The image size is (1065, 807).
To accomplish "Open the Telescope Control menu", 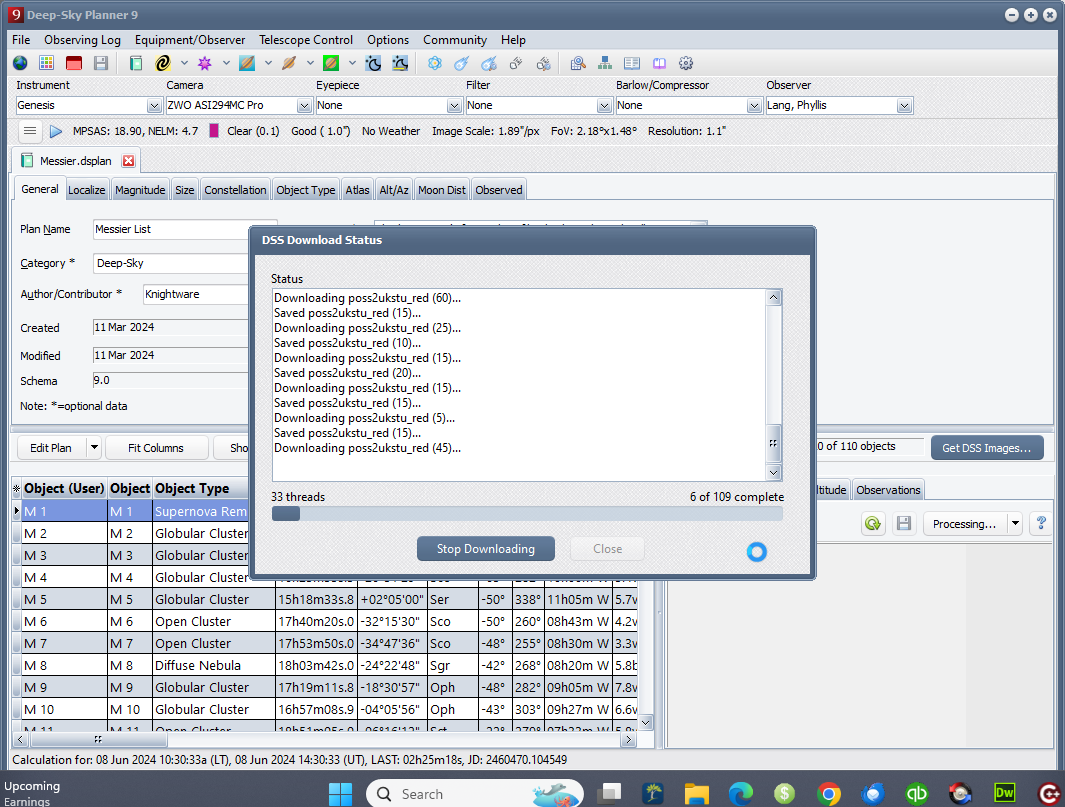I will click(x=306, y=40).
